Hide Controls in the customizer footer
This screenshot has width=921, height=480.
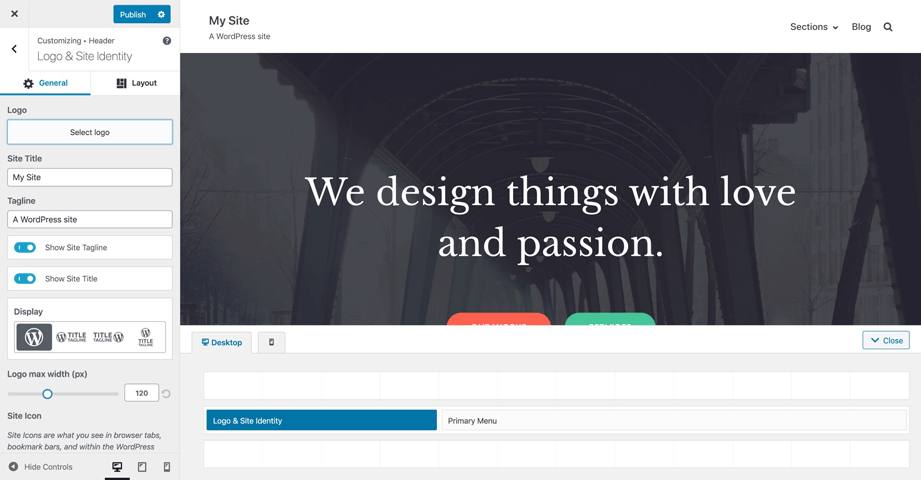[x=41, y=467]
